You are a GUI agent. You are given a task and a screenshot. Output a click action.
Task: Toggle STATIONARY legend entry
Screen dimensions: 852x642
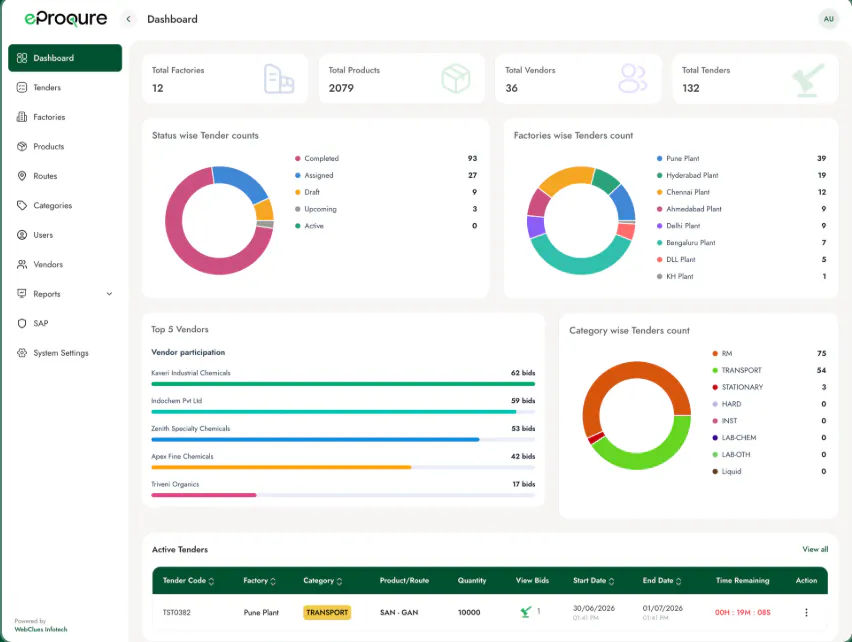737,387
